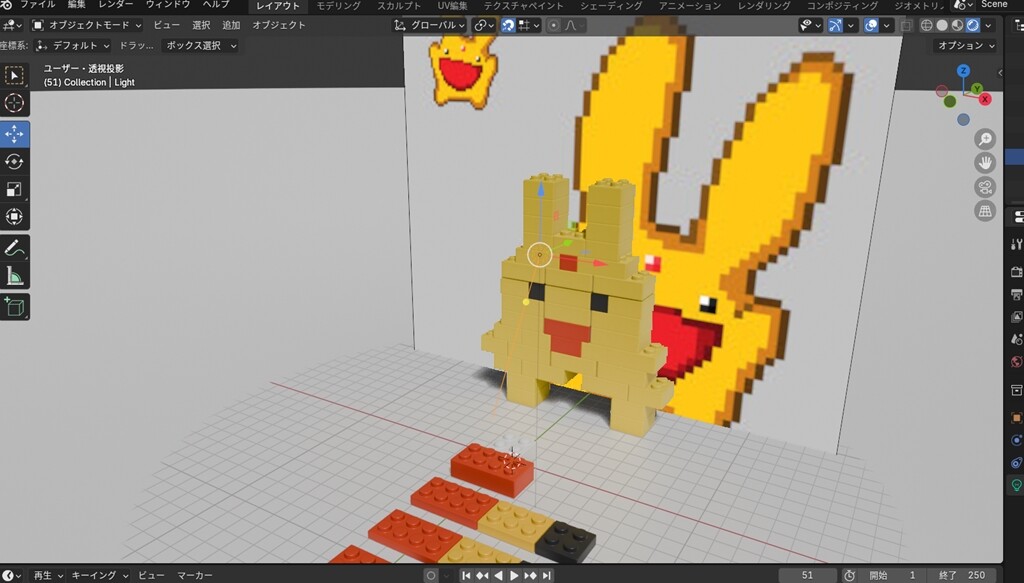
Task: Open the overlays options dropdown arrow
Action: [886, 25]
